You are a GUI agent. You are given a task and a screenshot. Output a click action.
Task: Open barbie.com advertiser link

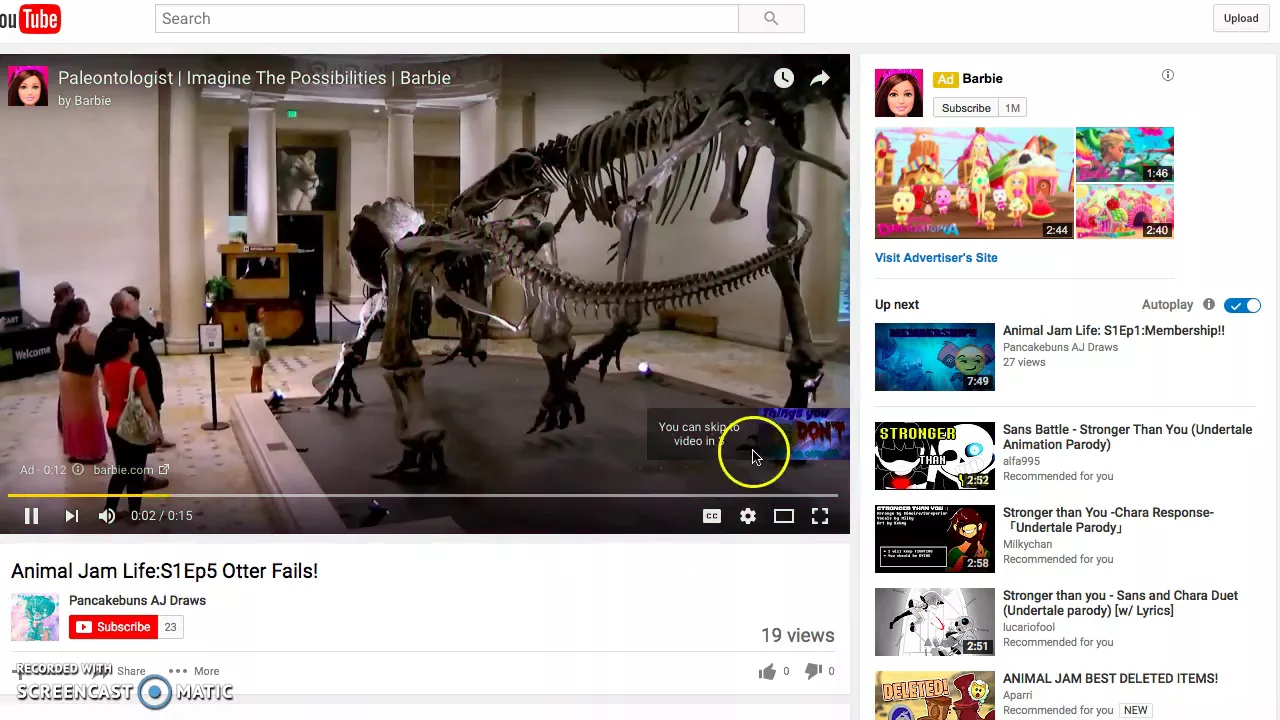point(131,470)
